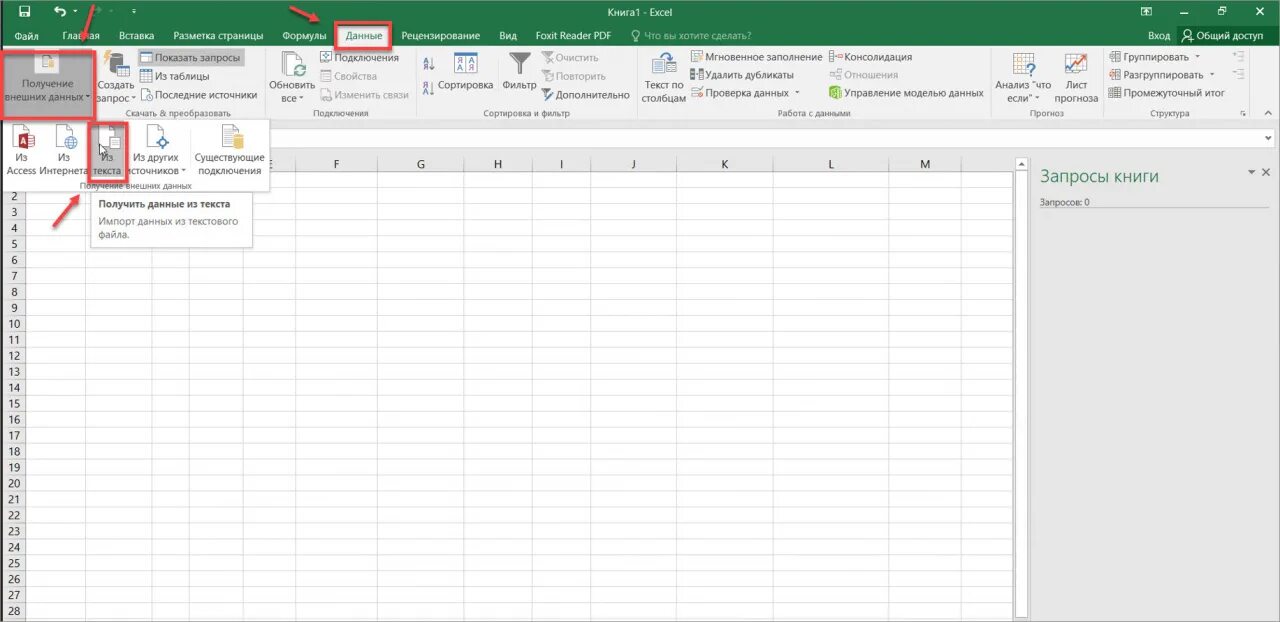The width and height of the screenshot is (1280, 622).
Task: Expand the formula bar chevron
Action: click(x=1269, y=138)
